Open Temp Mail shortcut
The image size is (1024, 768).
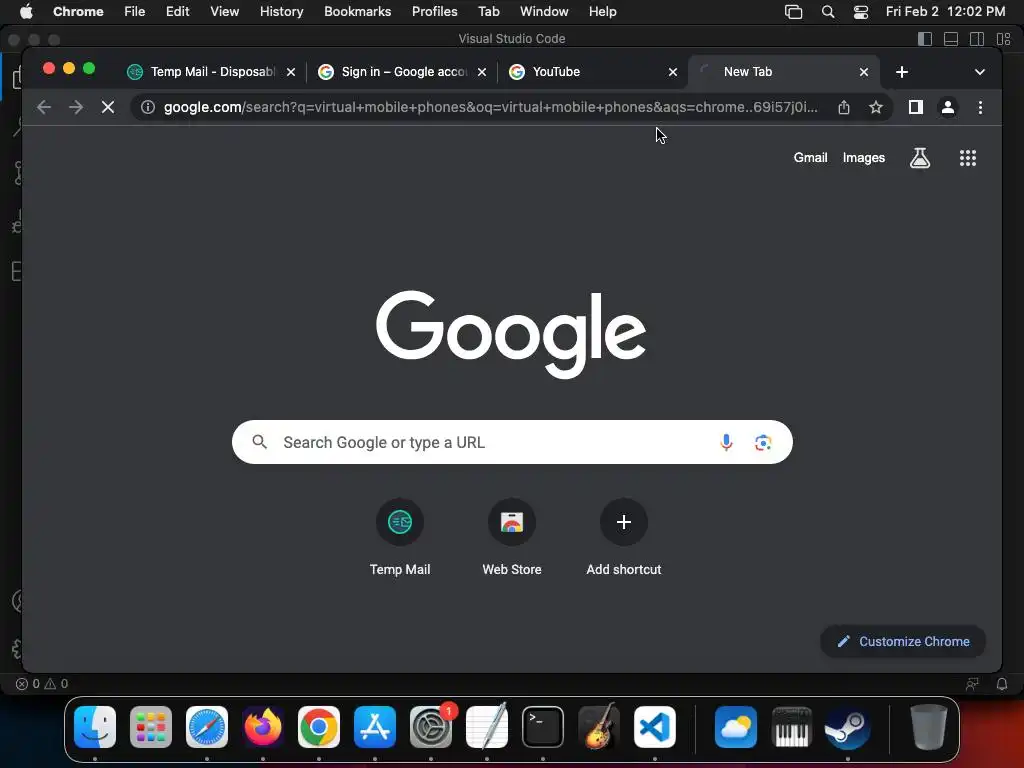[400, 537]
